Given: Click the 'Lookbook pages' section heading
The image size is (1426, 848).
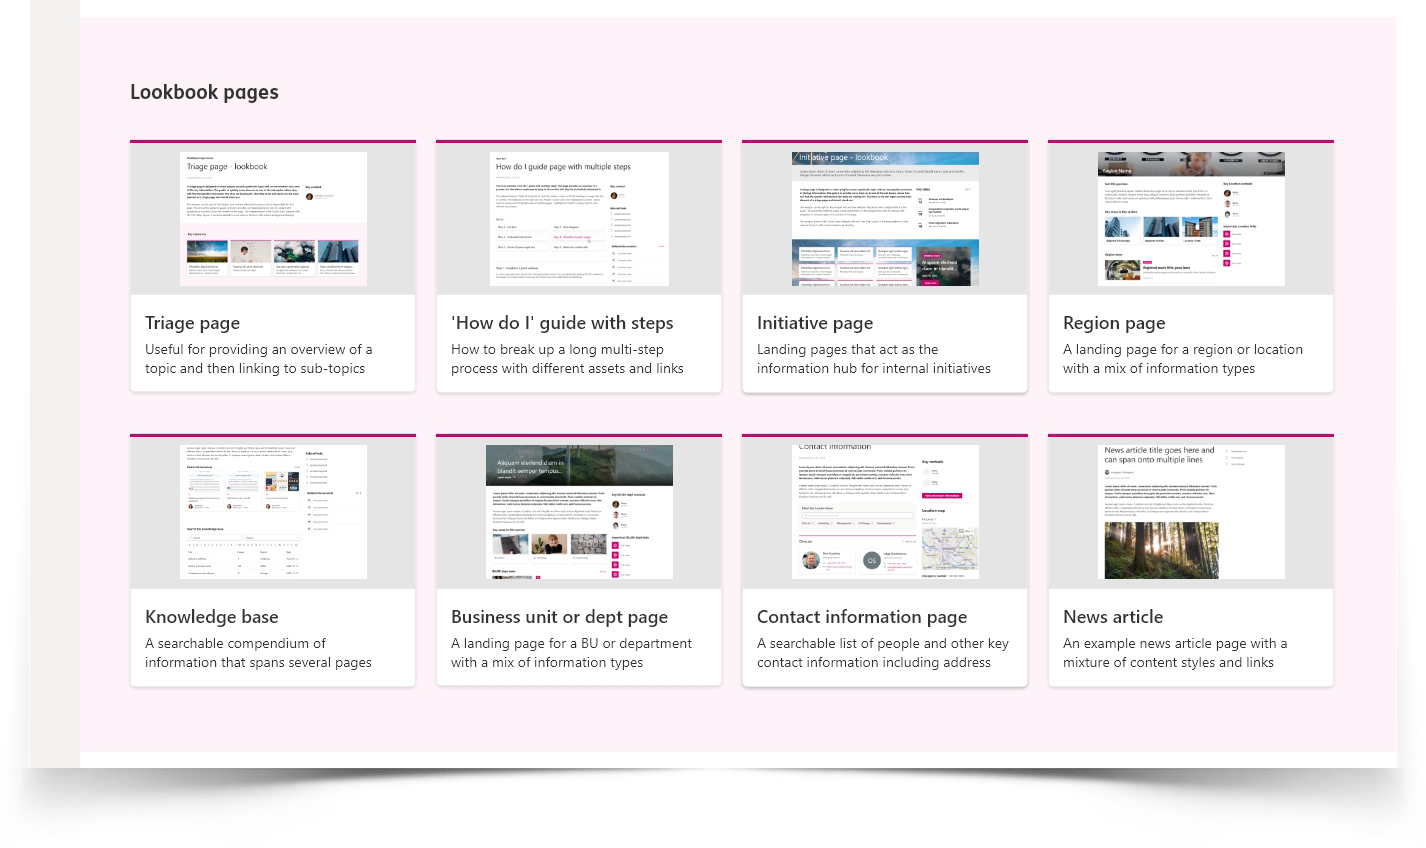Looking at the screenshot, I should [x=204, y=92].
